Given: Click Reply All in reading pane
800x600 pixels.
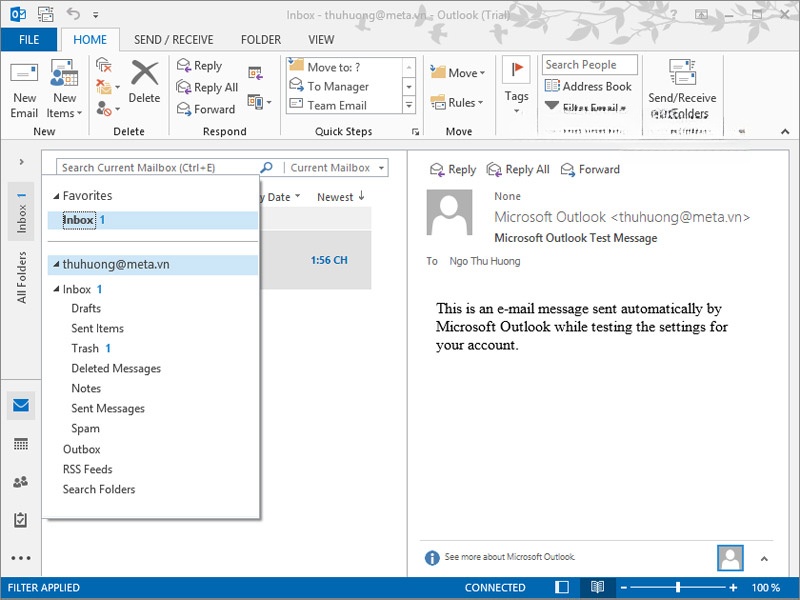Looking at the screenshot, I should coord(518,169).
